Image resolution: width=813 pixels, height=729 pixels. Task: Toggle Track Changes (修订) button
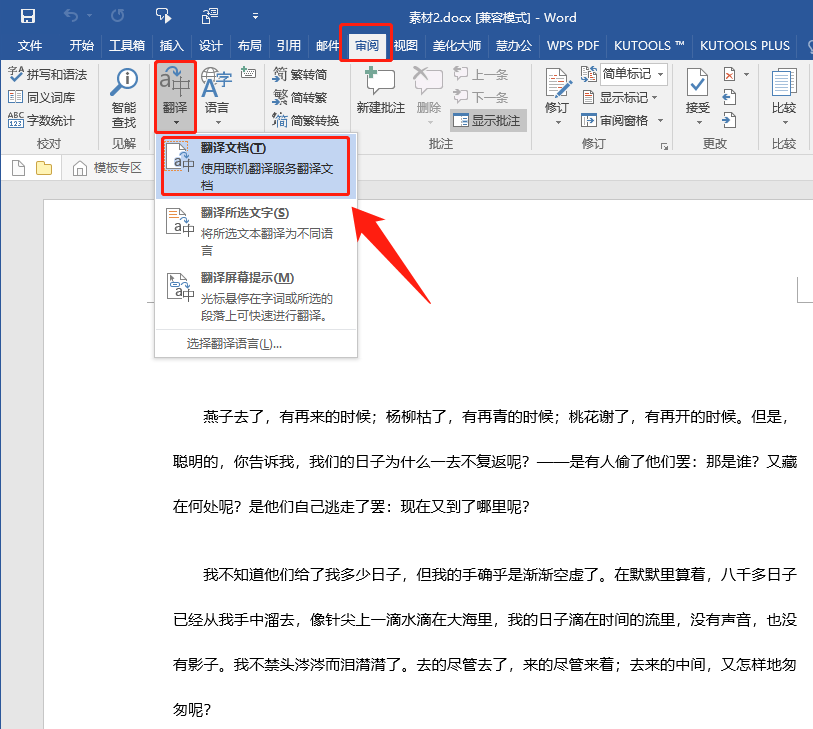pos(557,96)
